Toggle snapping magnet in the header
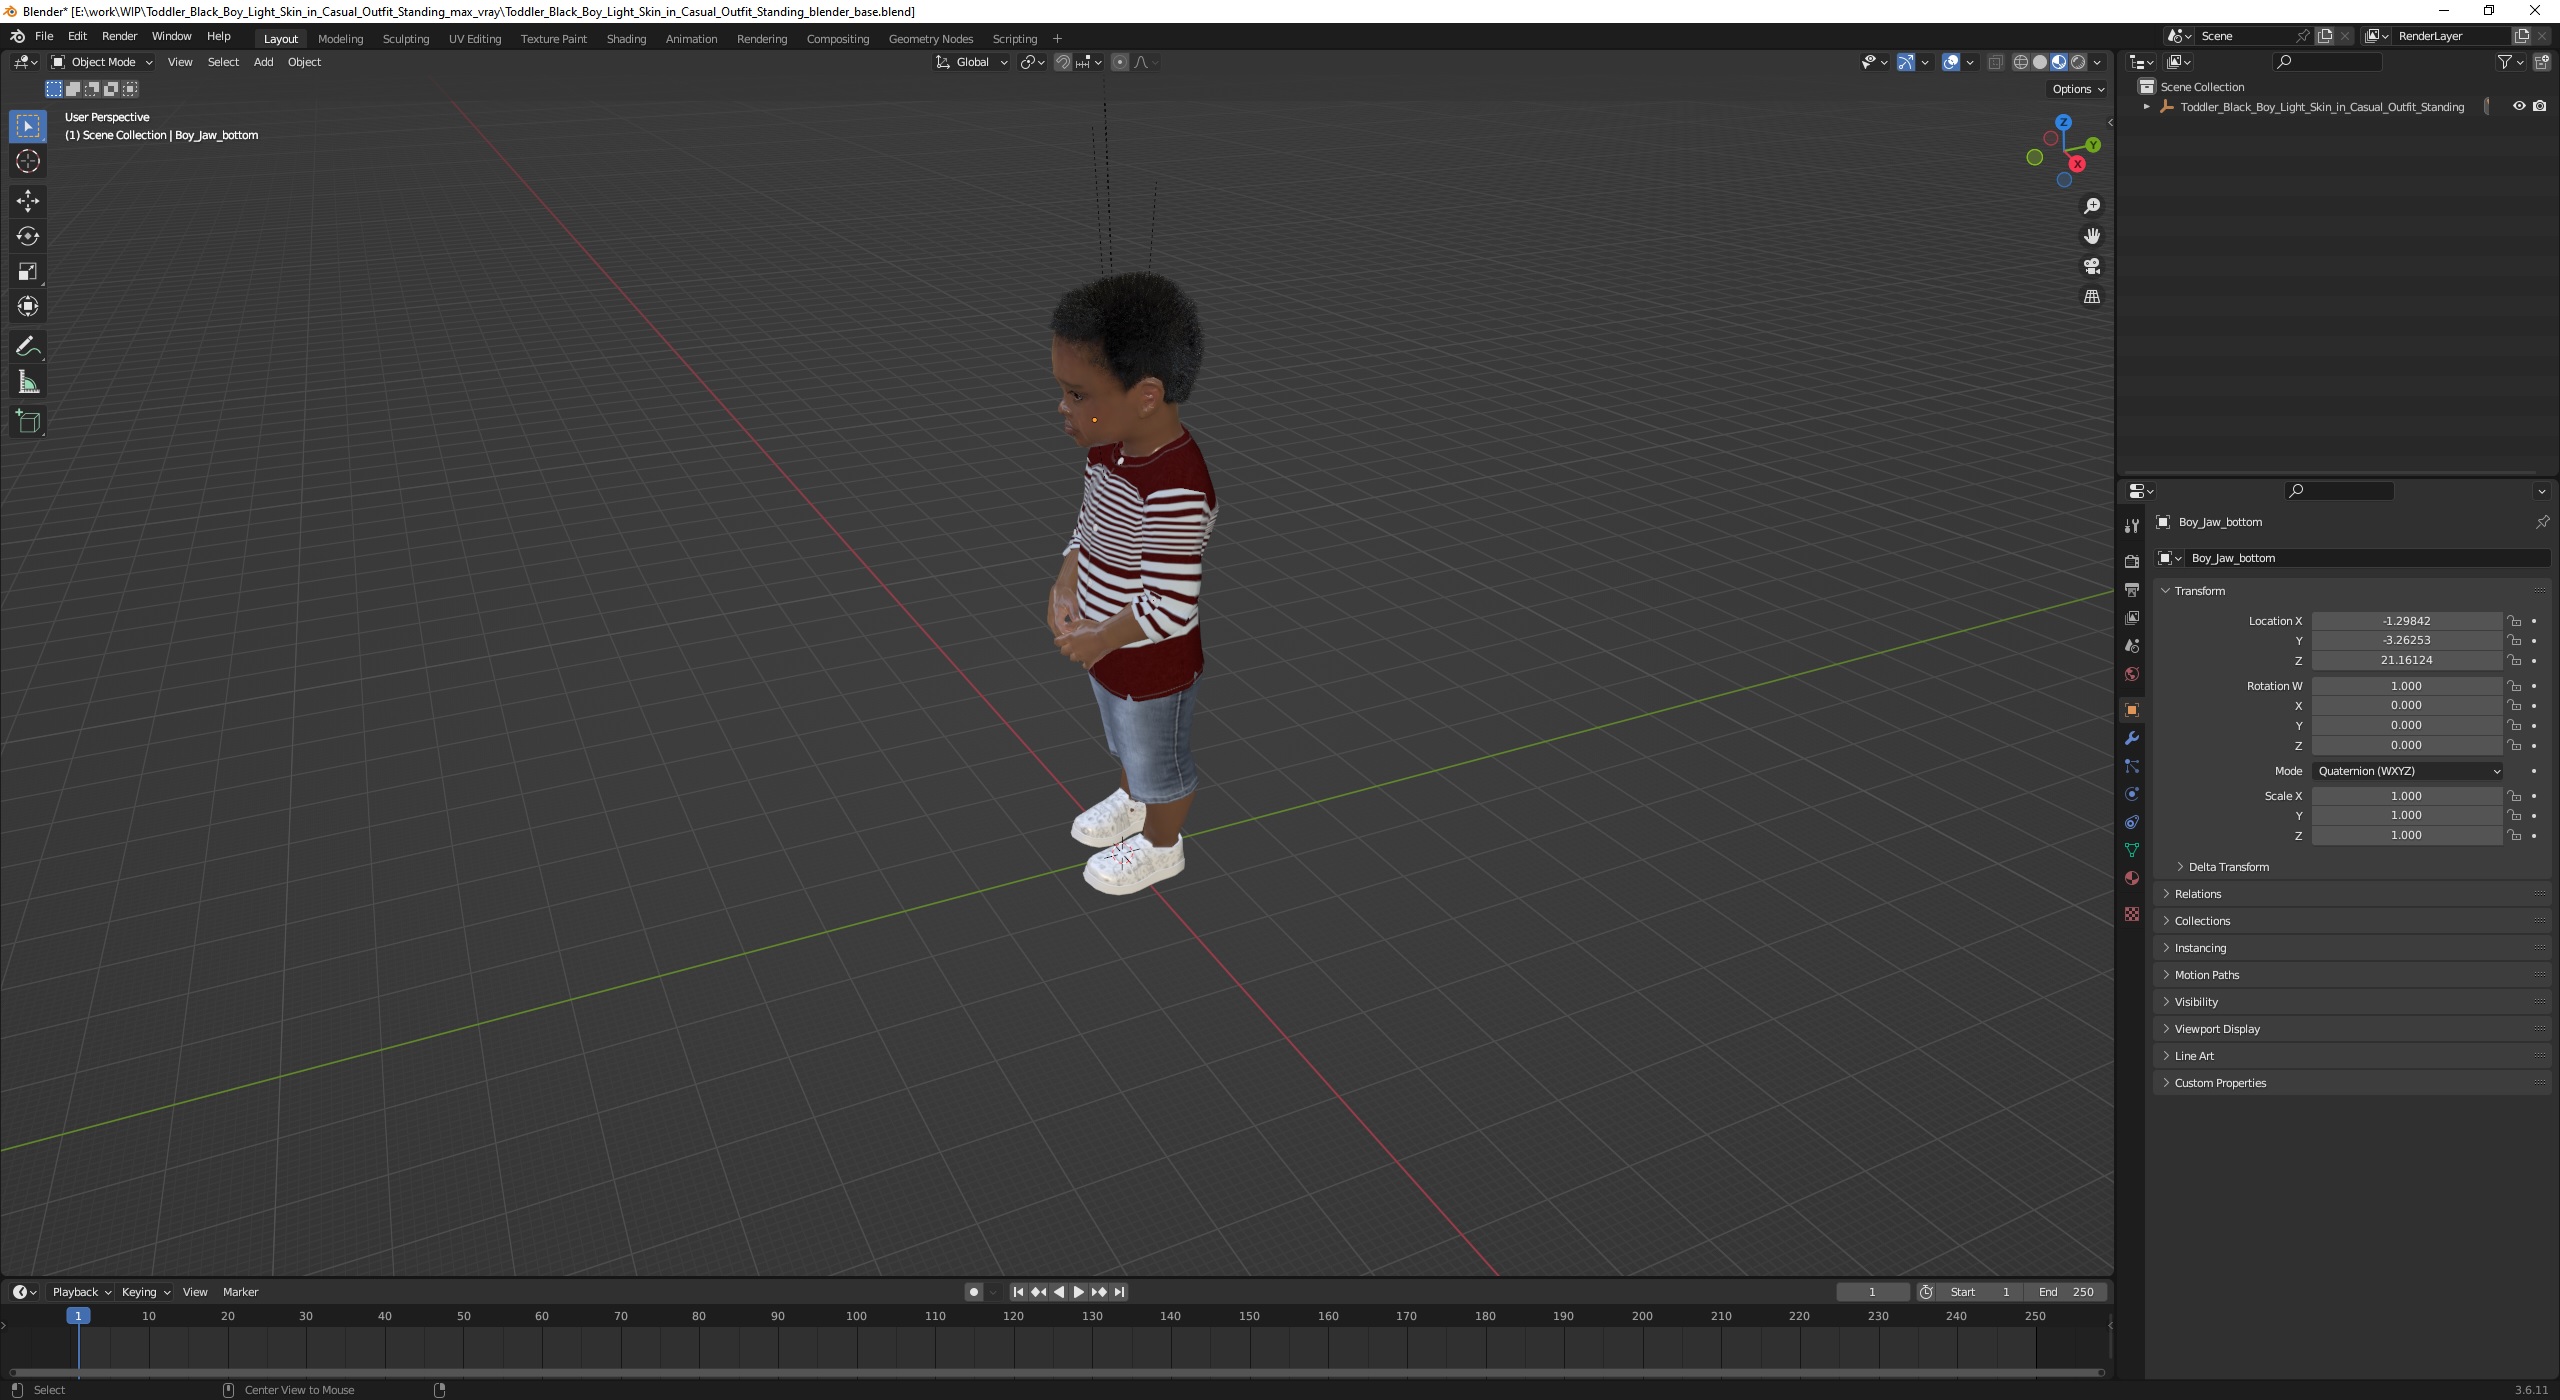Screen dimensions: 2560x1400 click(1063, 62)
